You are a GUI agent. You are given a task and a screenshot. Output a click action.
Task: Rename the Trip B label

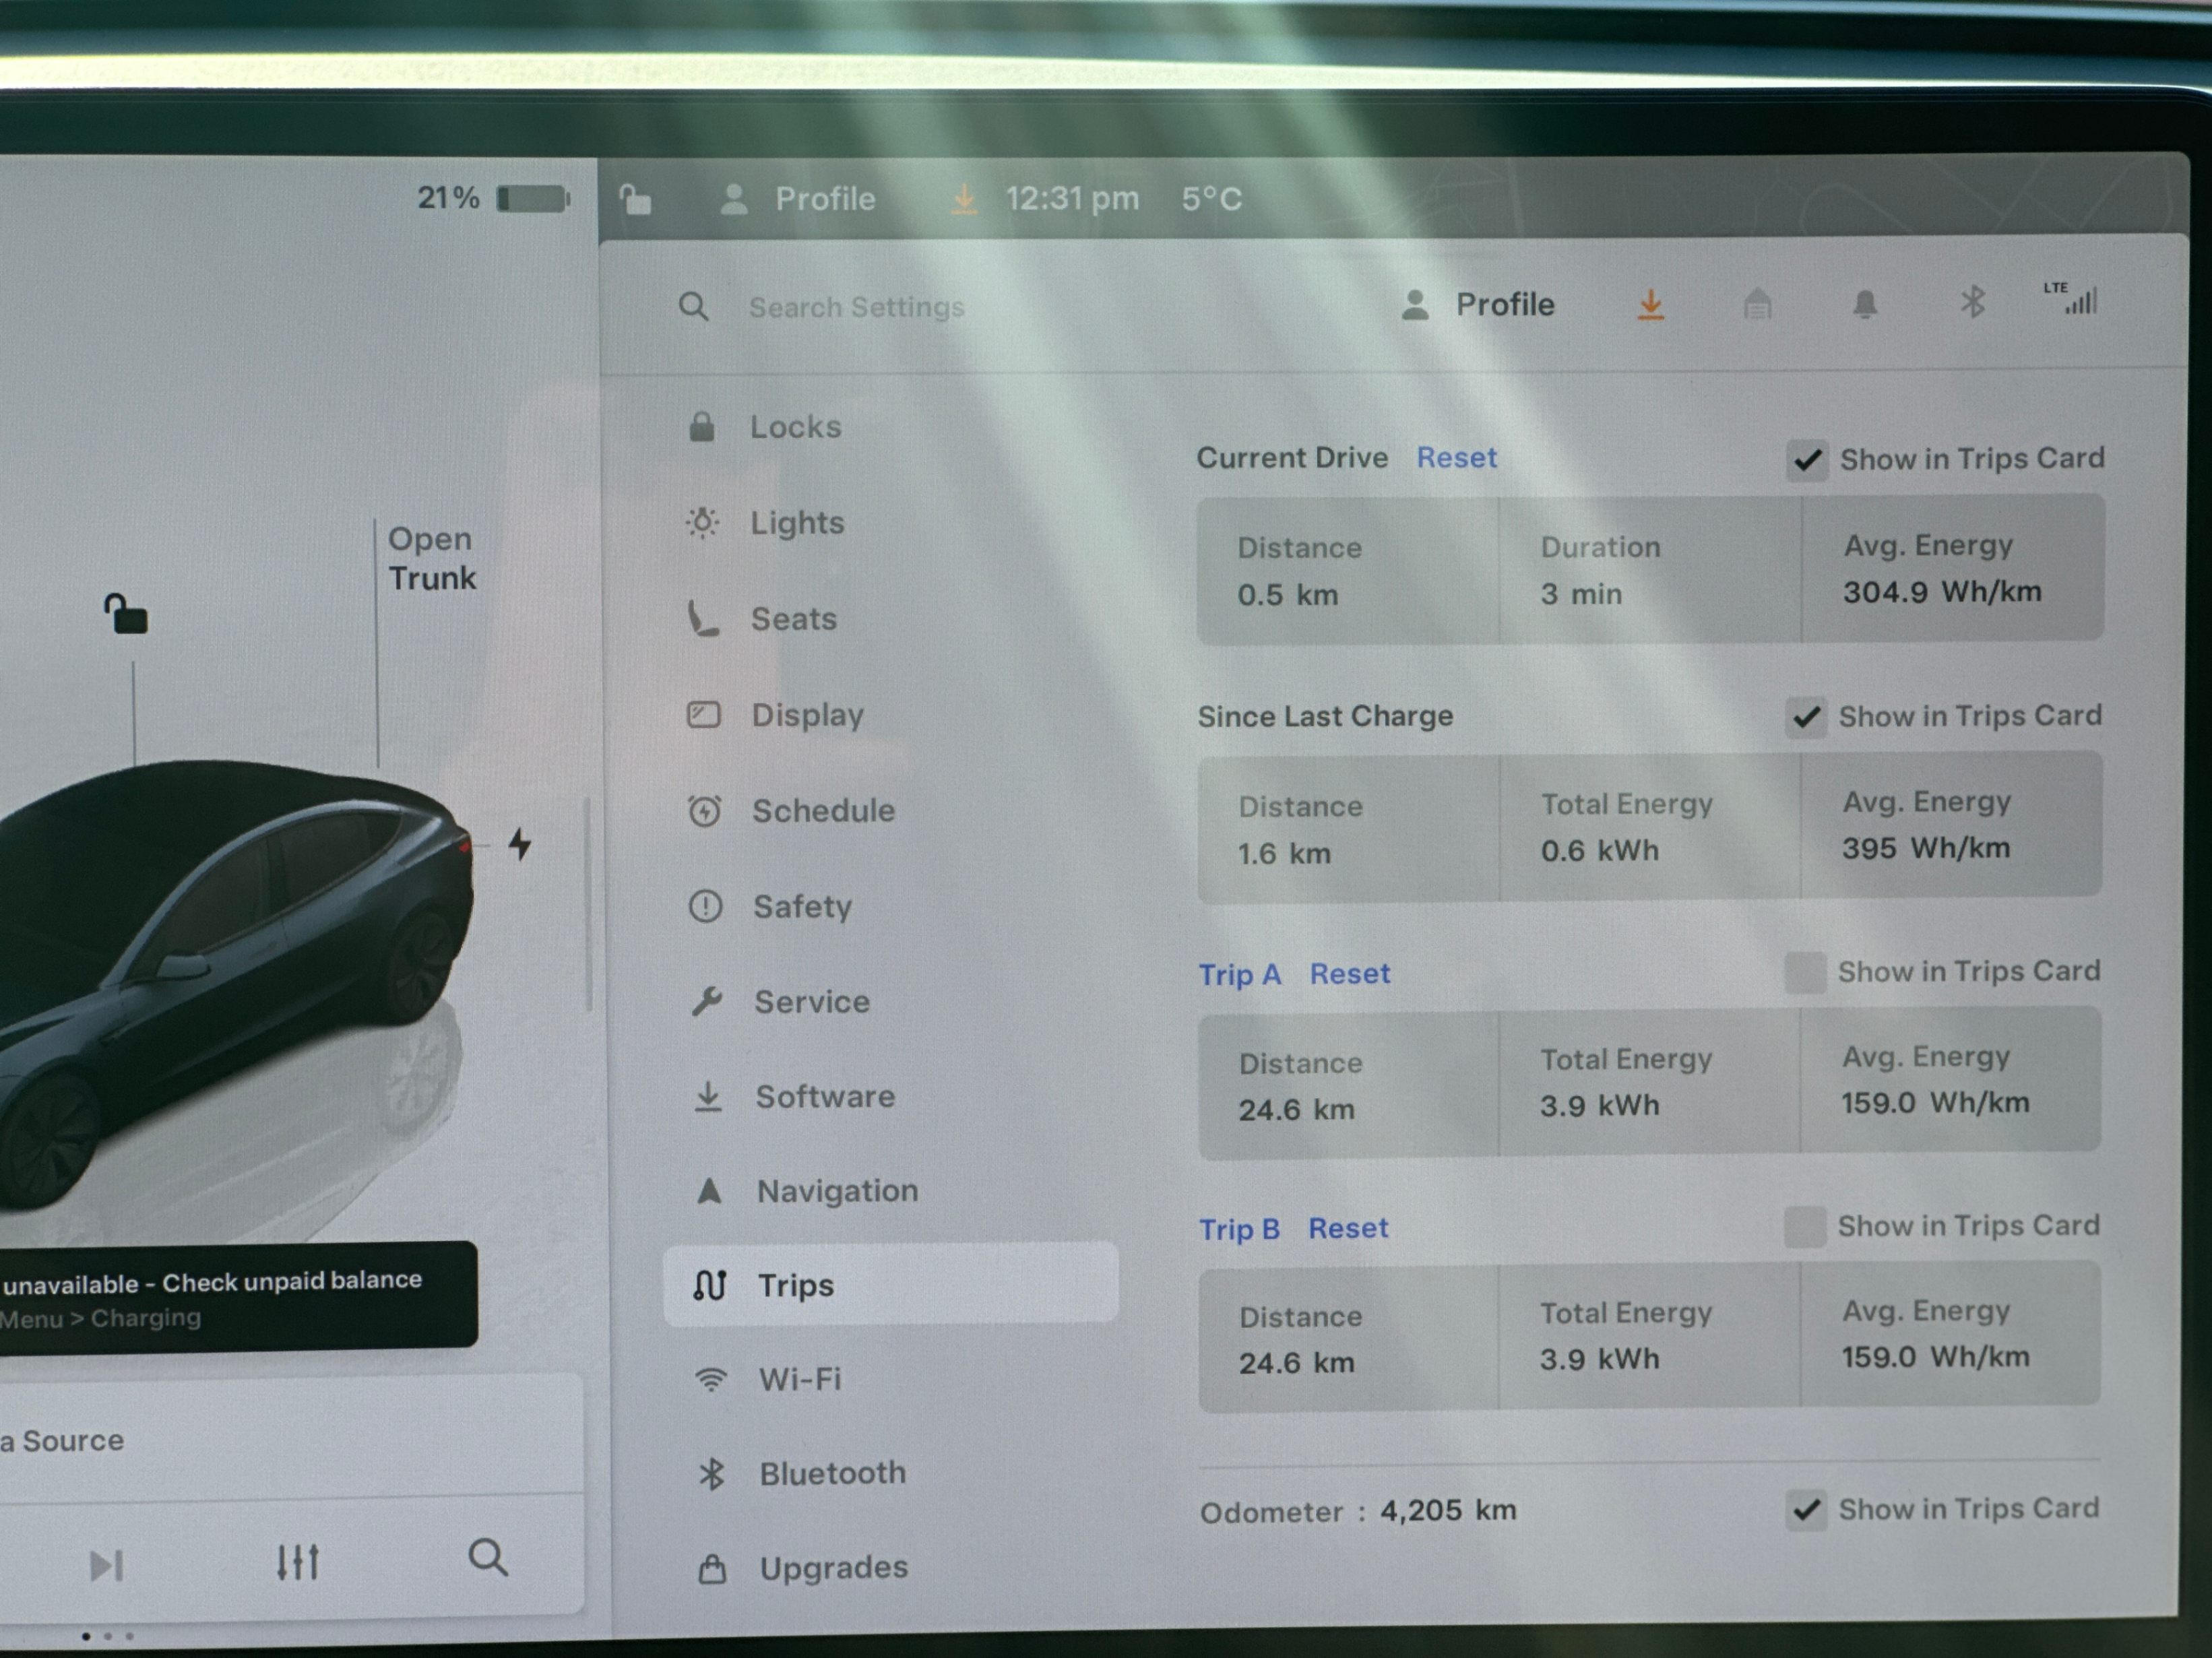[1239, 1229]
